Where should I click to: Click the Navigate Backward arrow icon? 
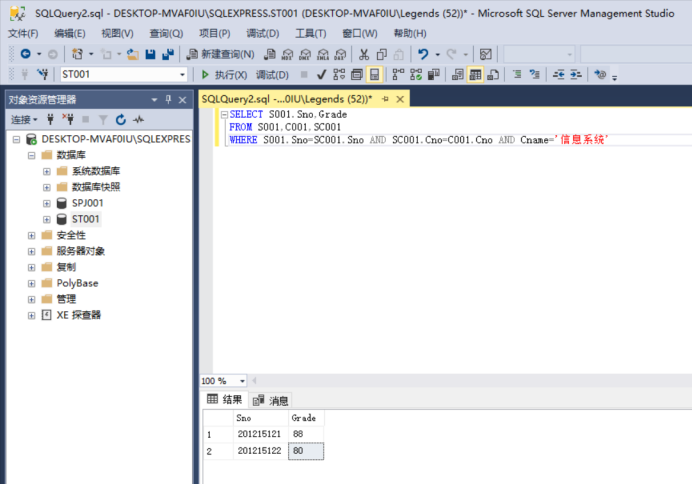(x=26, y=54)
